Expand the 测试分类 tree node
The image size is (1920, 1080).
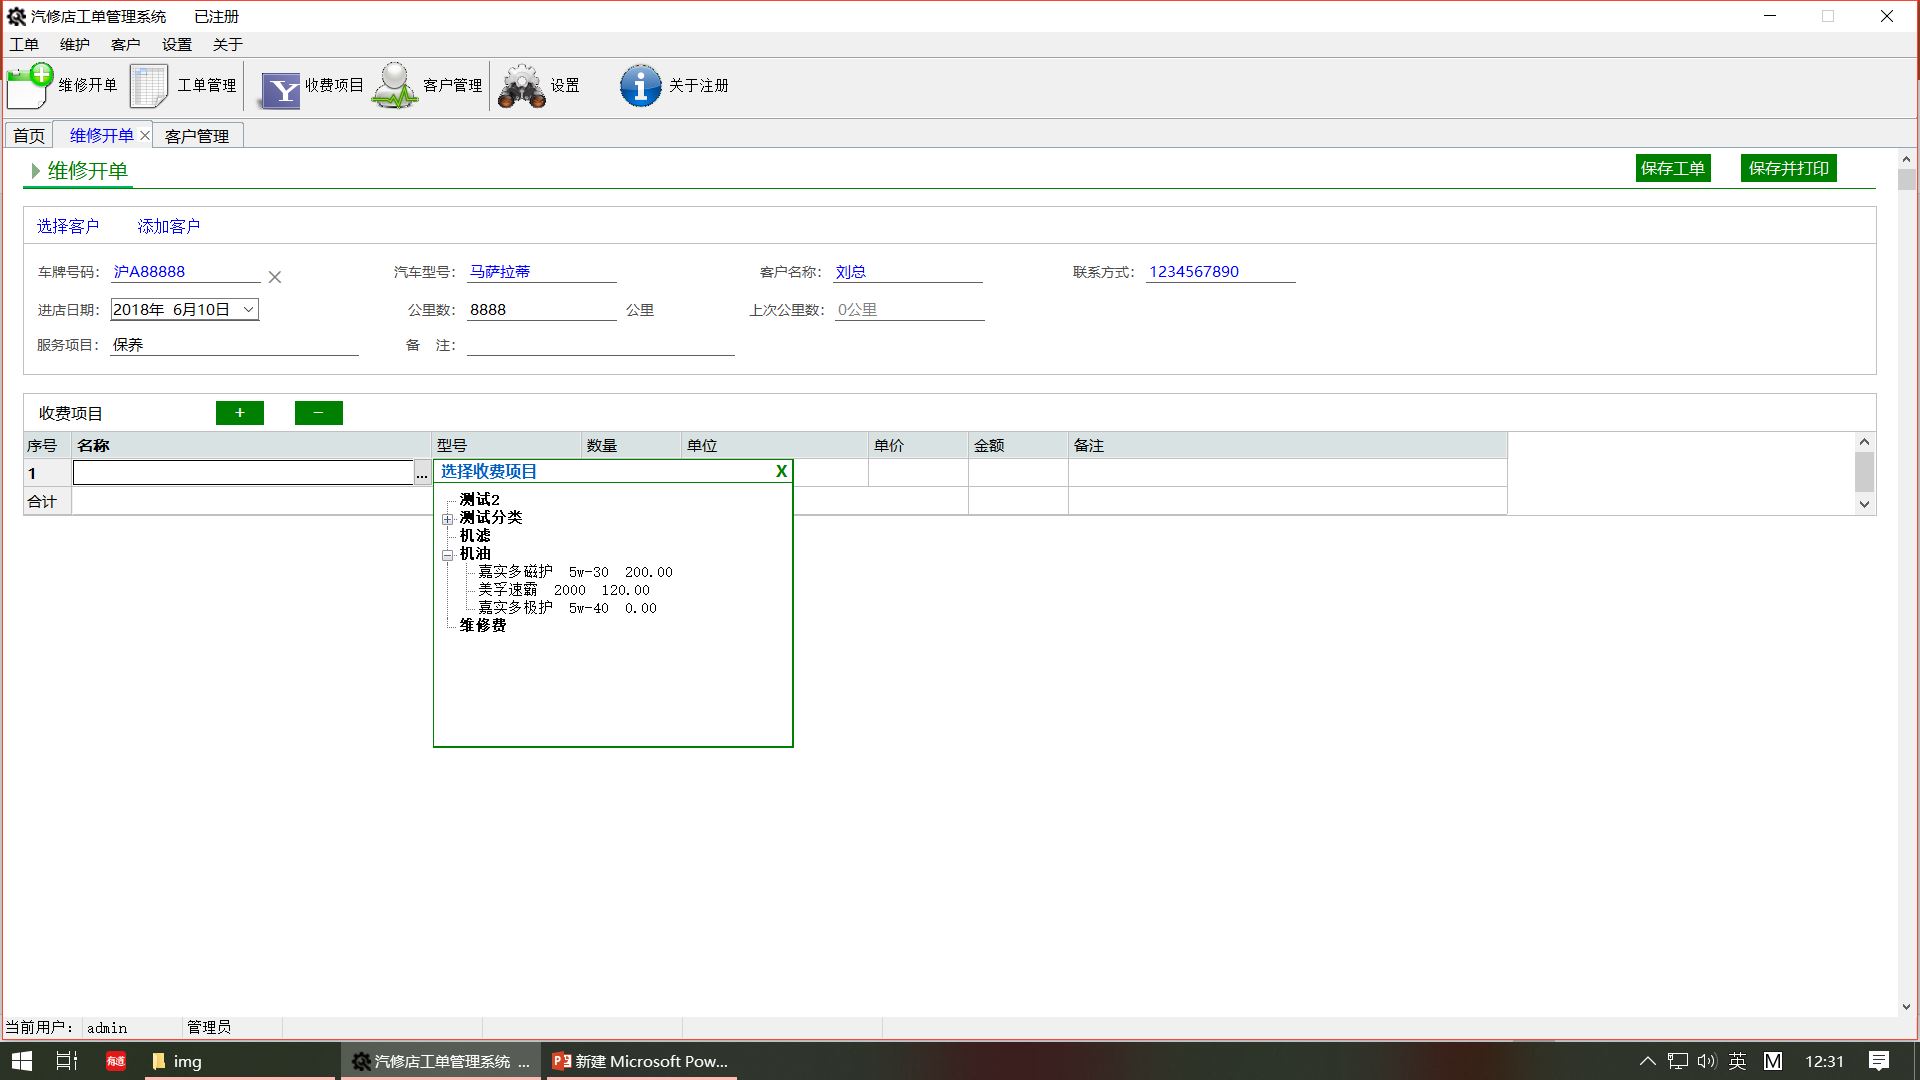point(447,517)
